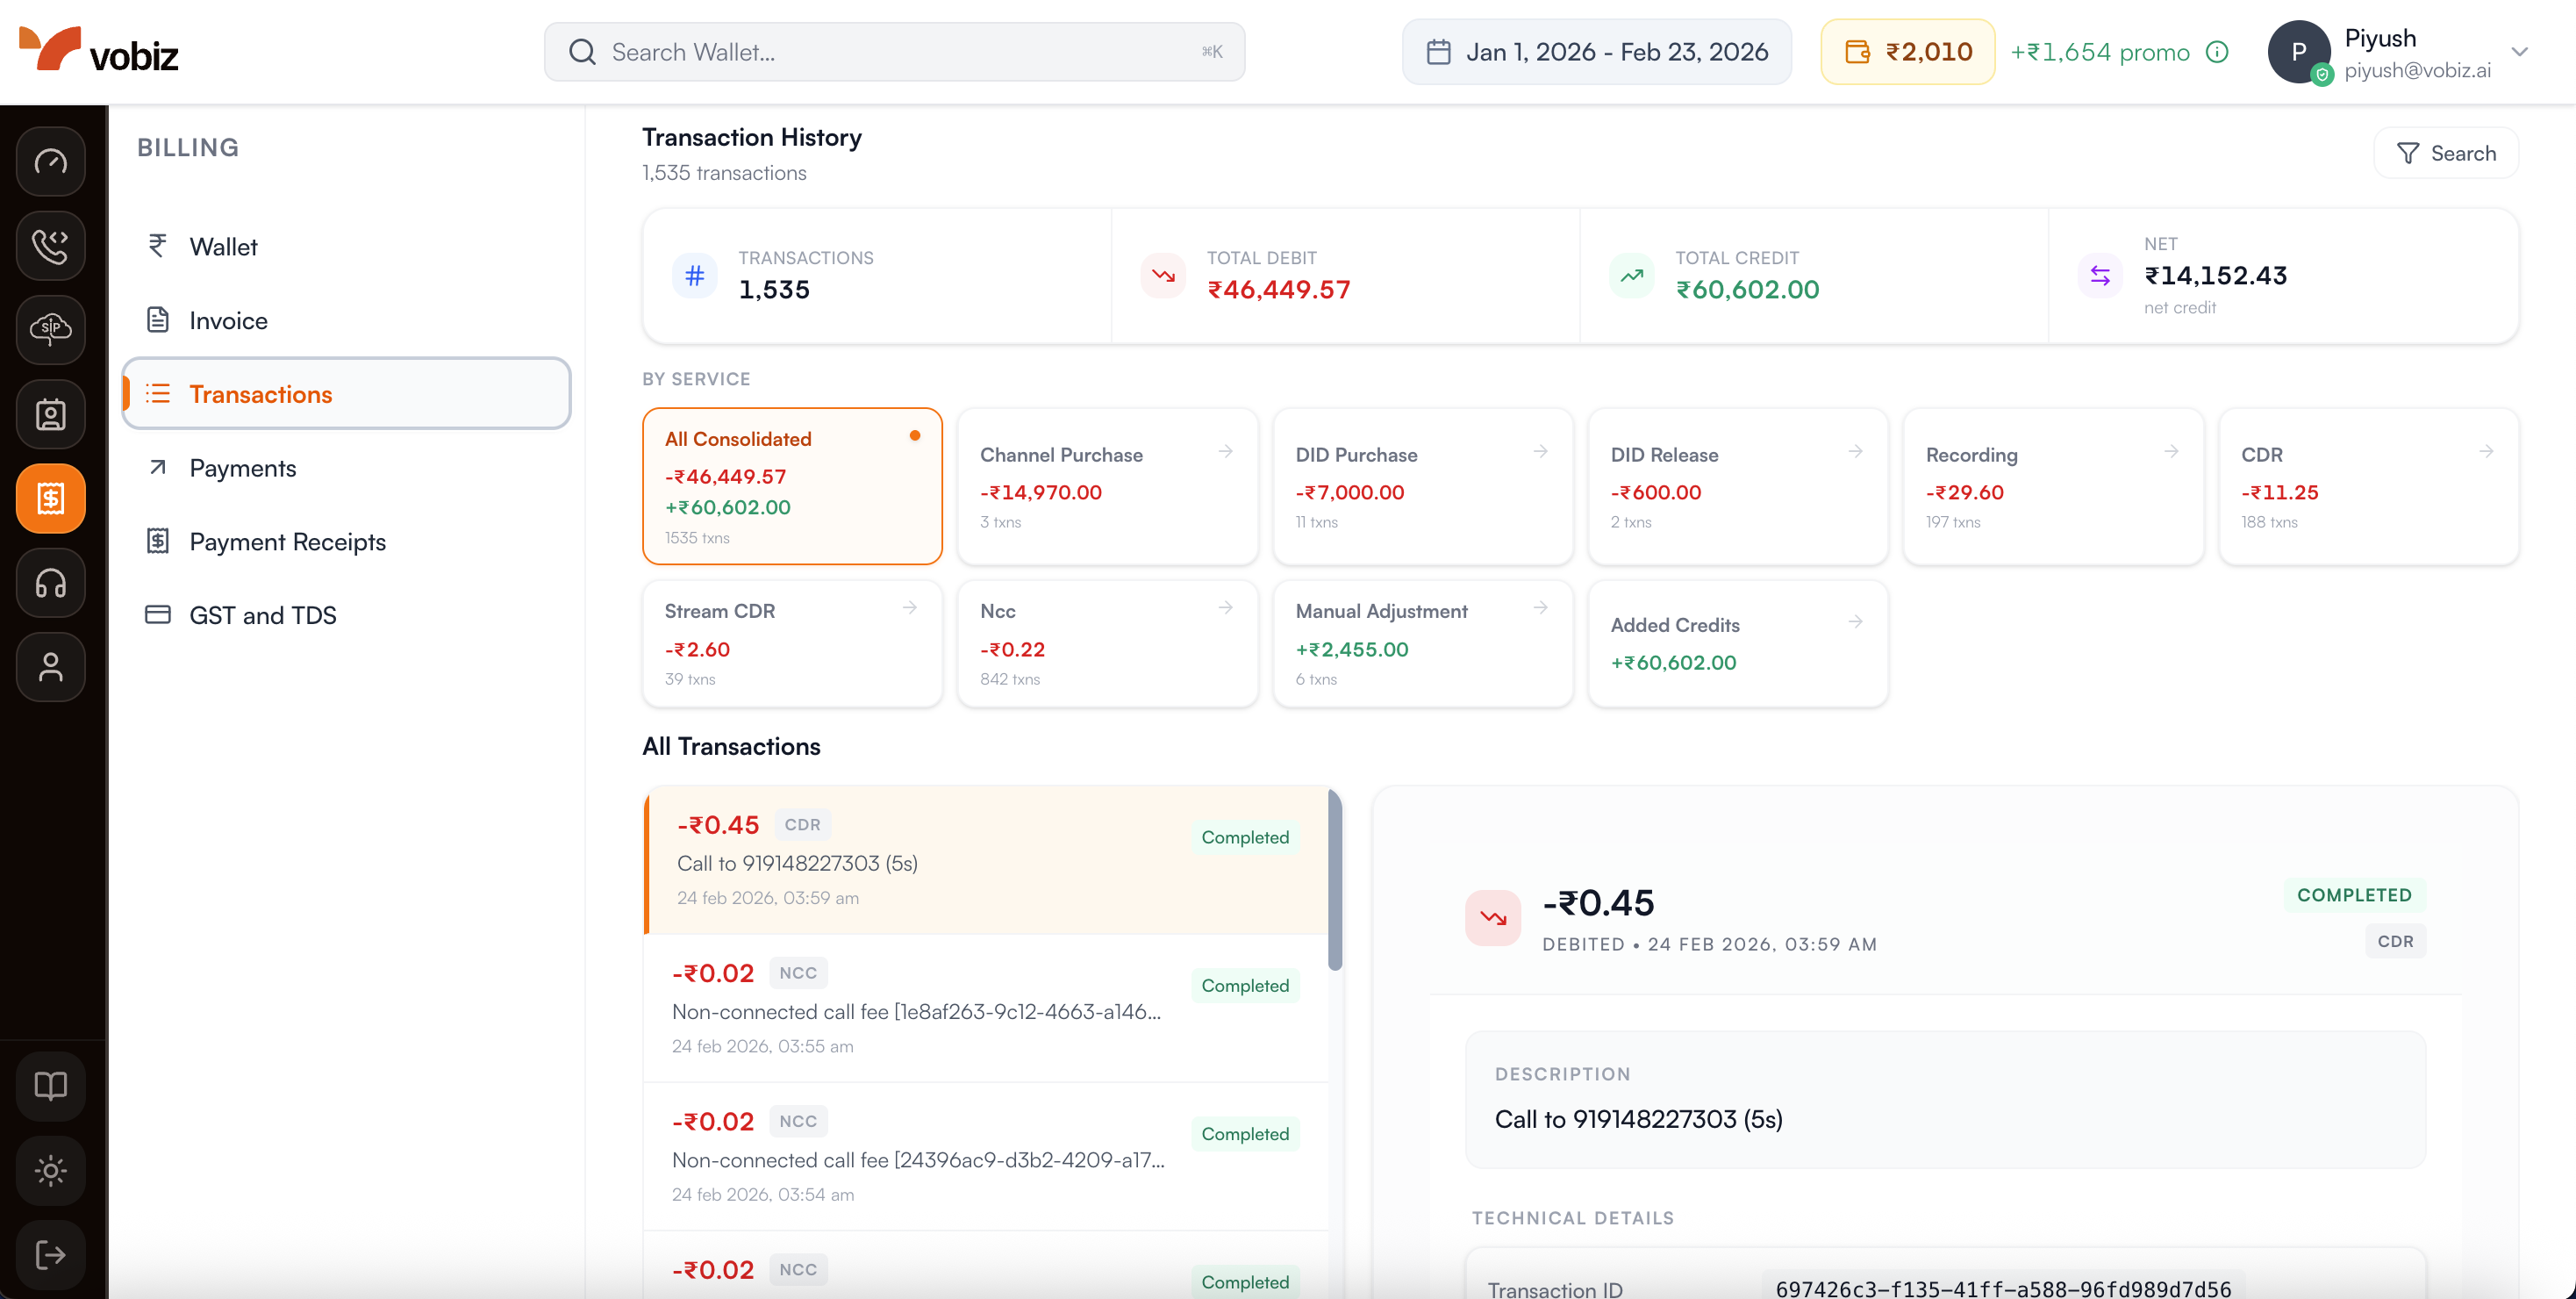
Task: Open the documentation book icon
Action: 50,1086
